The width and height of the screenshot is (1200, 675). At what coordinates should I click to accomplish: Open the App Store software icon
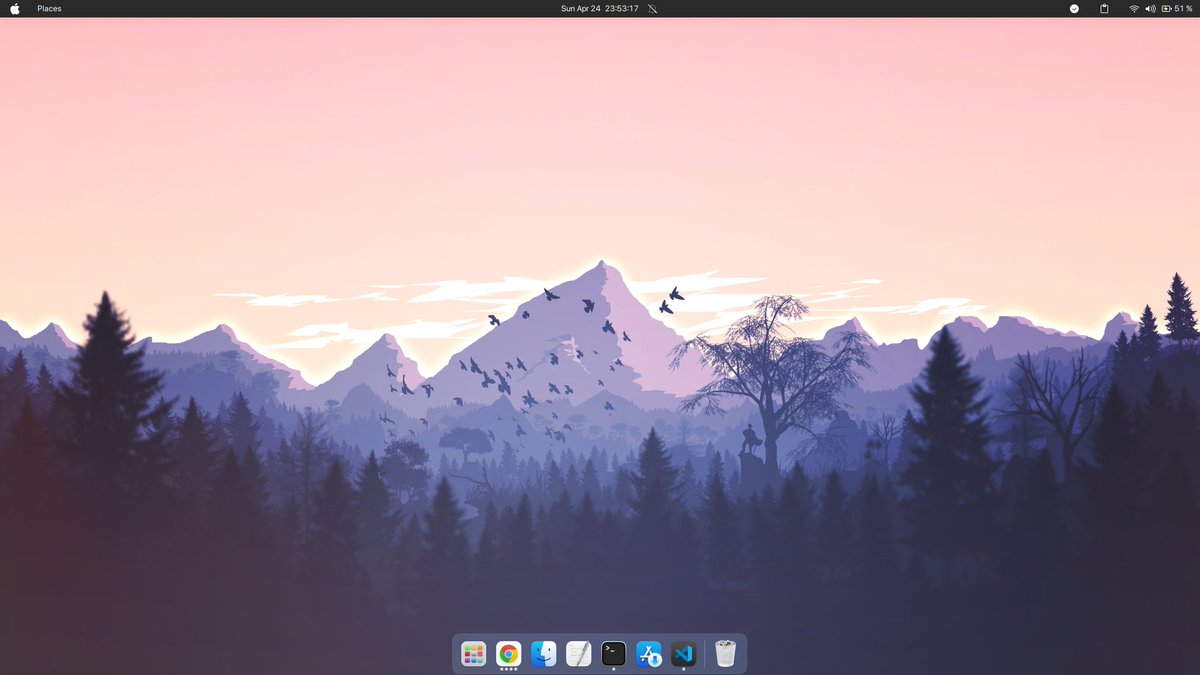[649, 654]
